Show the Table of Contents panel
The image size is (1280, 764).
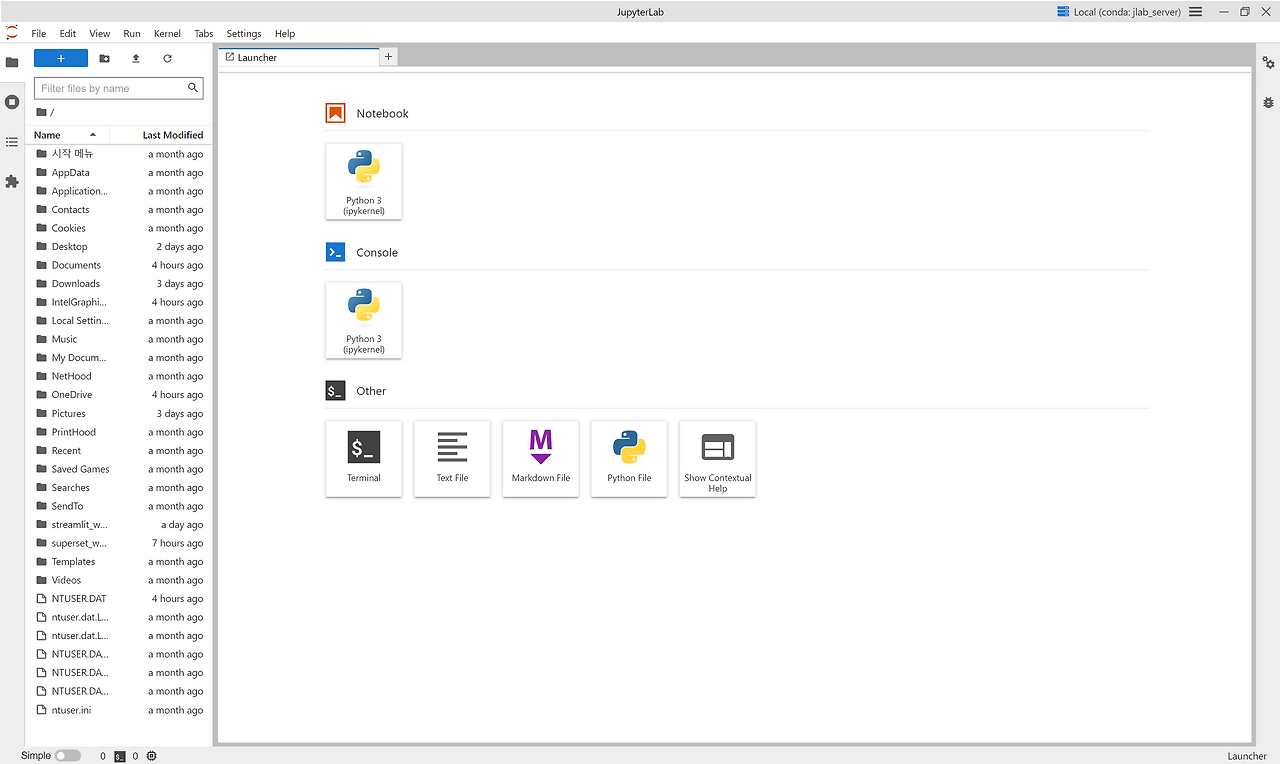[12, 142]
